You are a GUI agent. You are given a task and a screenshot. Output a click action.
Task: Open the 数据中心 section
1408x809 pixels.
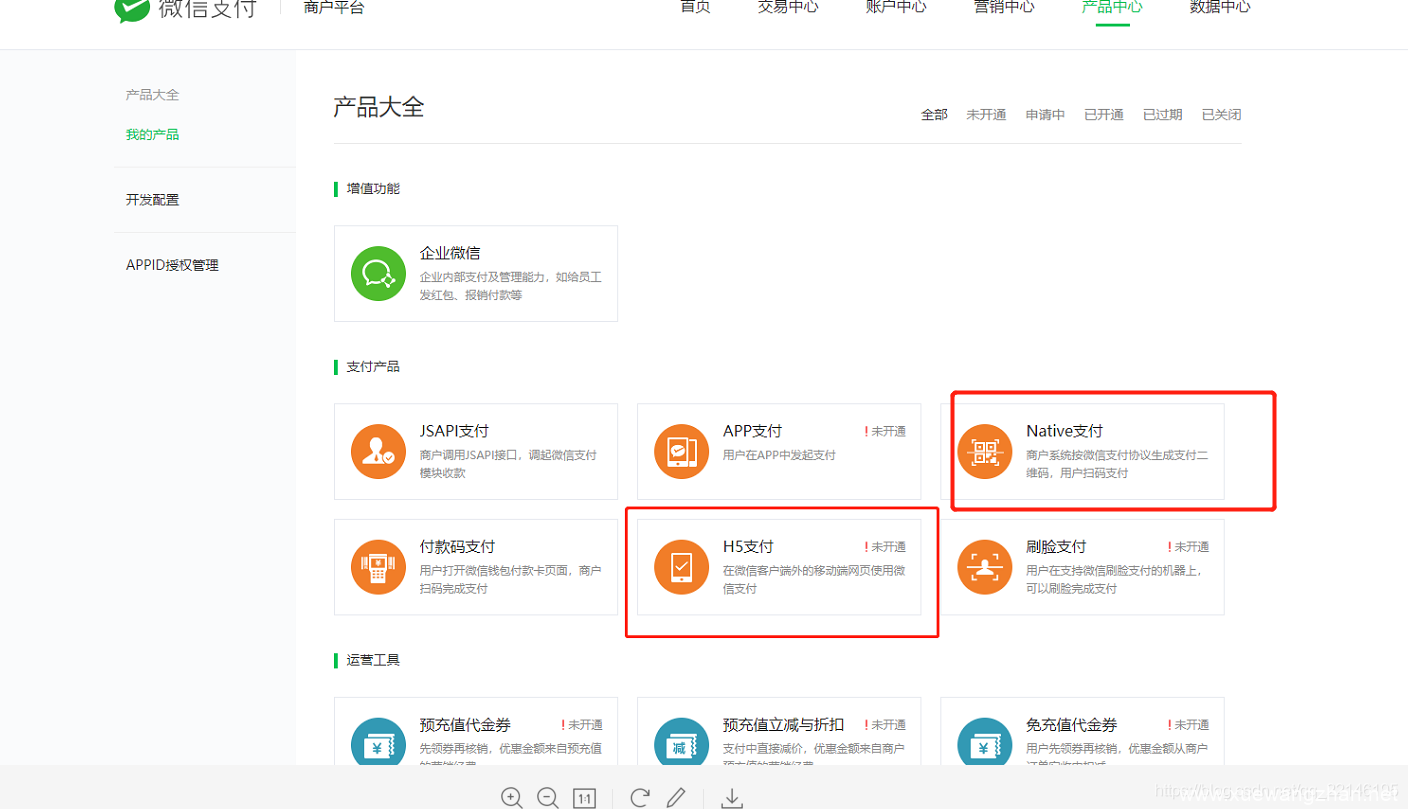[x=1220, y=7]
